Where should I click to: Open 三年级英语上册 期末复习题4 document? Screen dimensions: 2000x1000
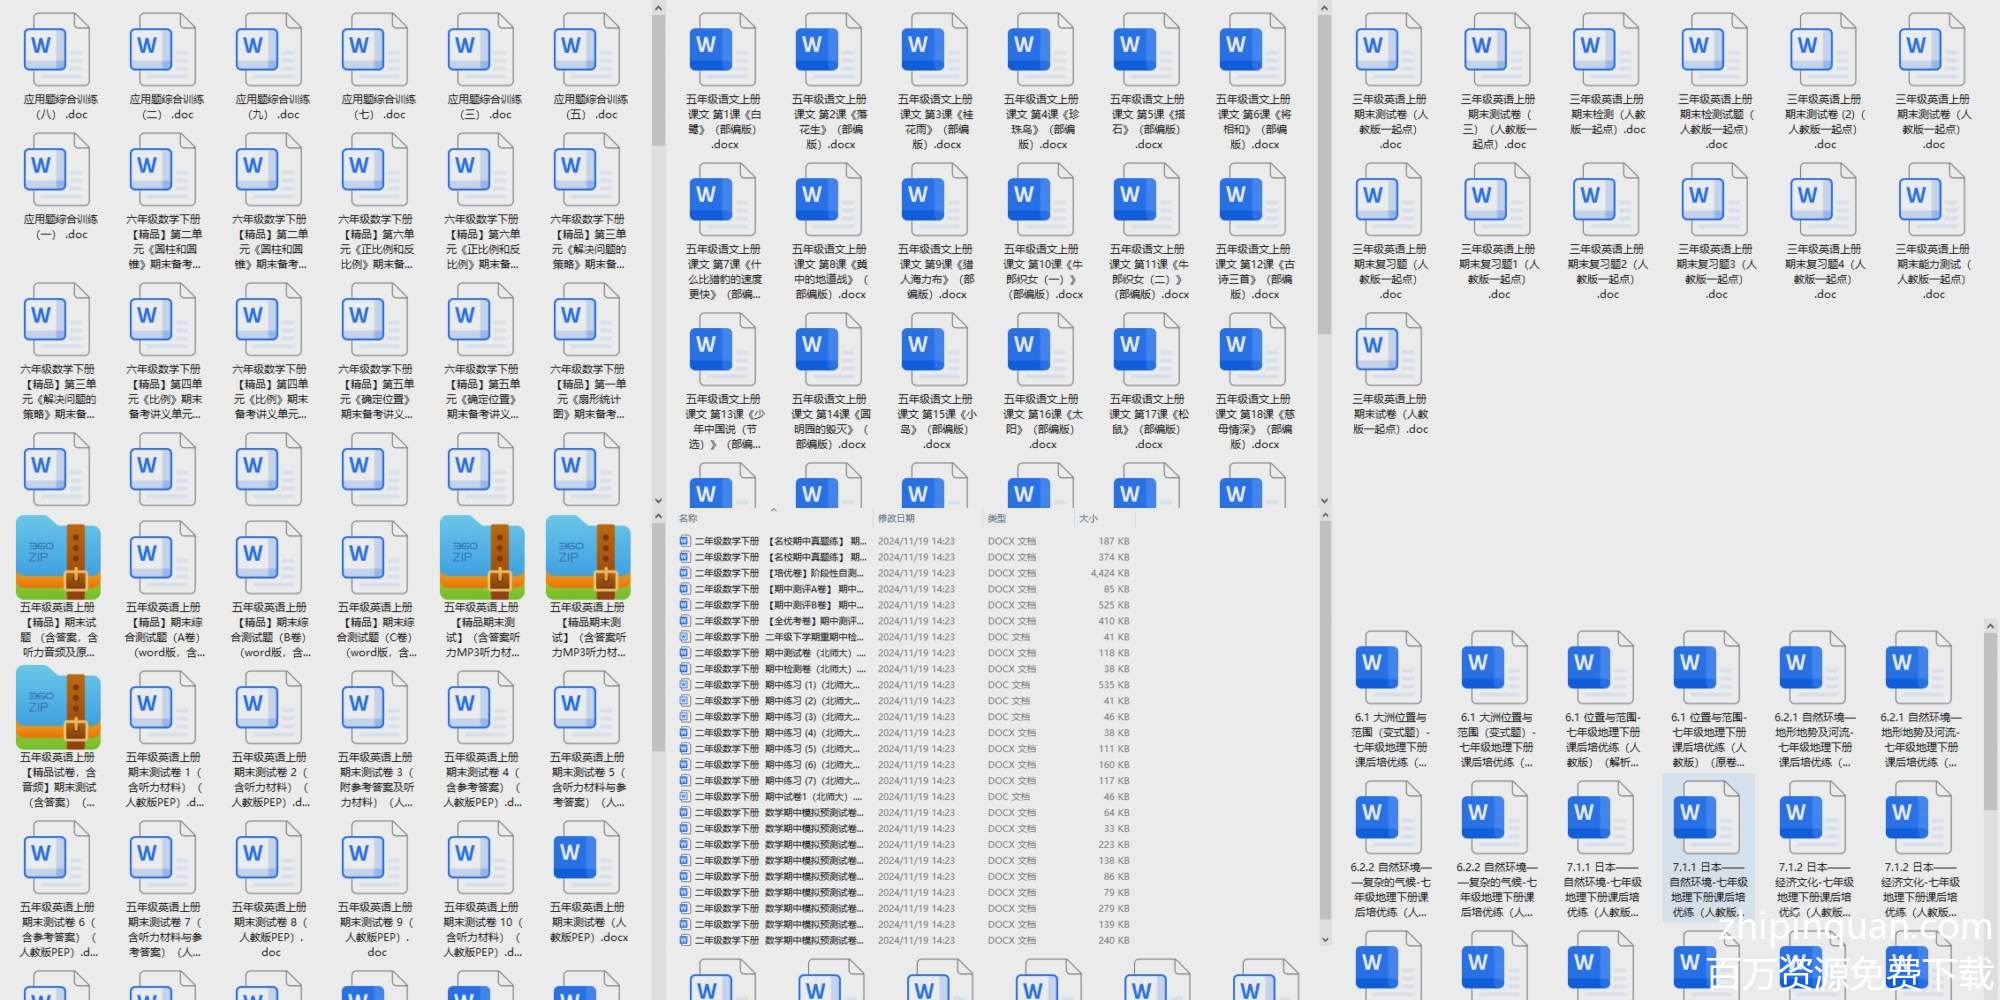1824,202
